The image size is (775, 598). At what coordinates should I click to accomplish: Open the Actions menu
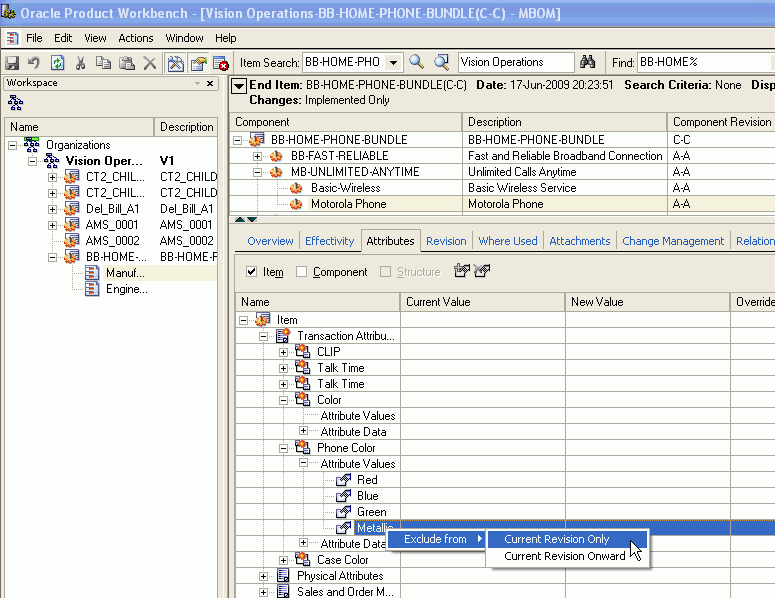click(136, 38)
